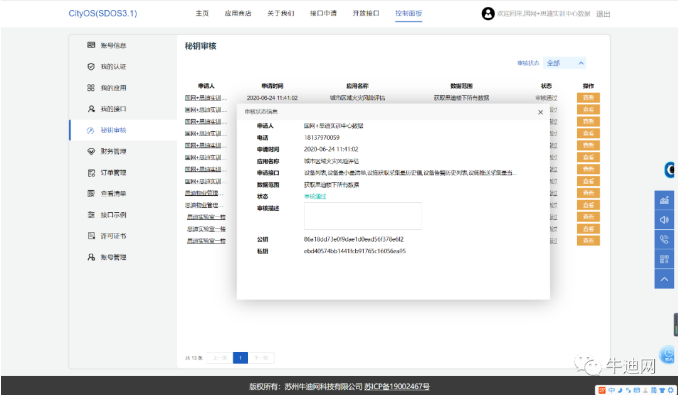The image size is (680, 395).
Task: Open 我的认证 shield icon in sidebar
Action: (x=91, y=66)
